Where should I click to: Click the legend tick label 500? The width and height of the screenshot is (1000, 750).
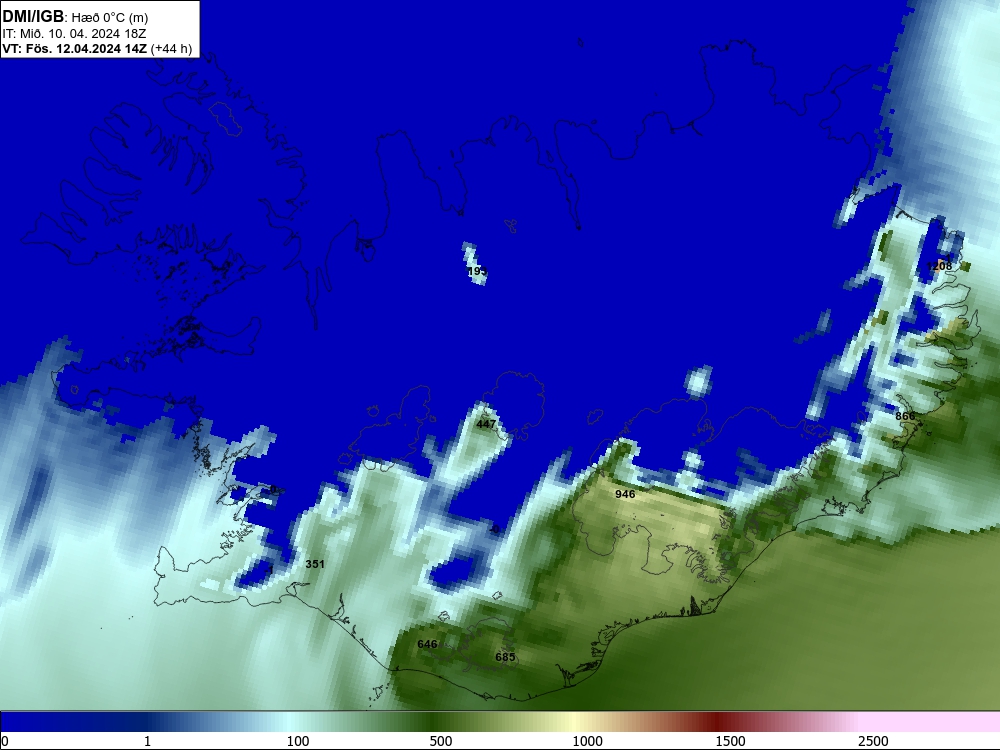pos(441,741)
